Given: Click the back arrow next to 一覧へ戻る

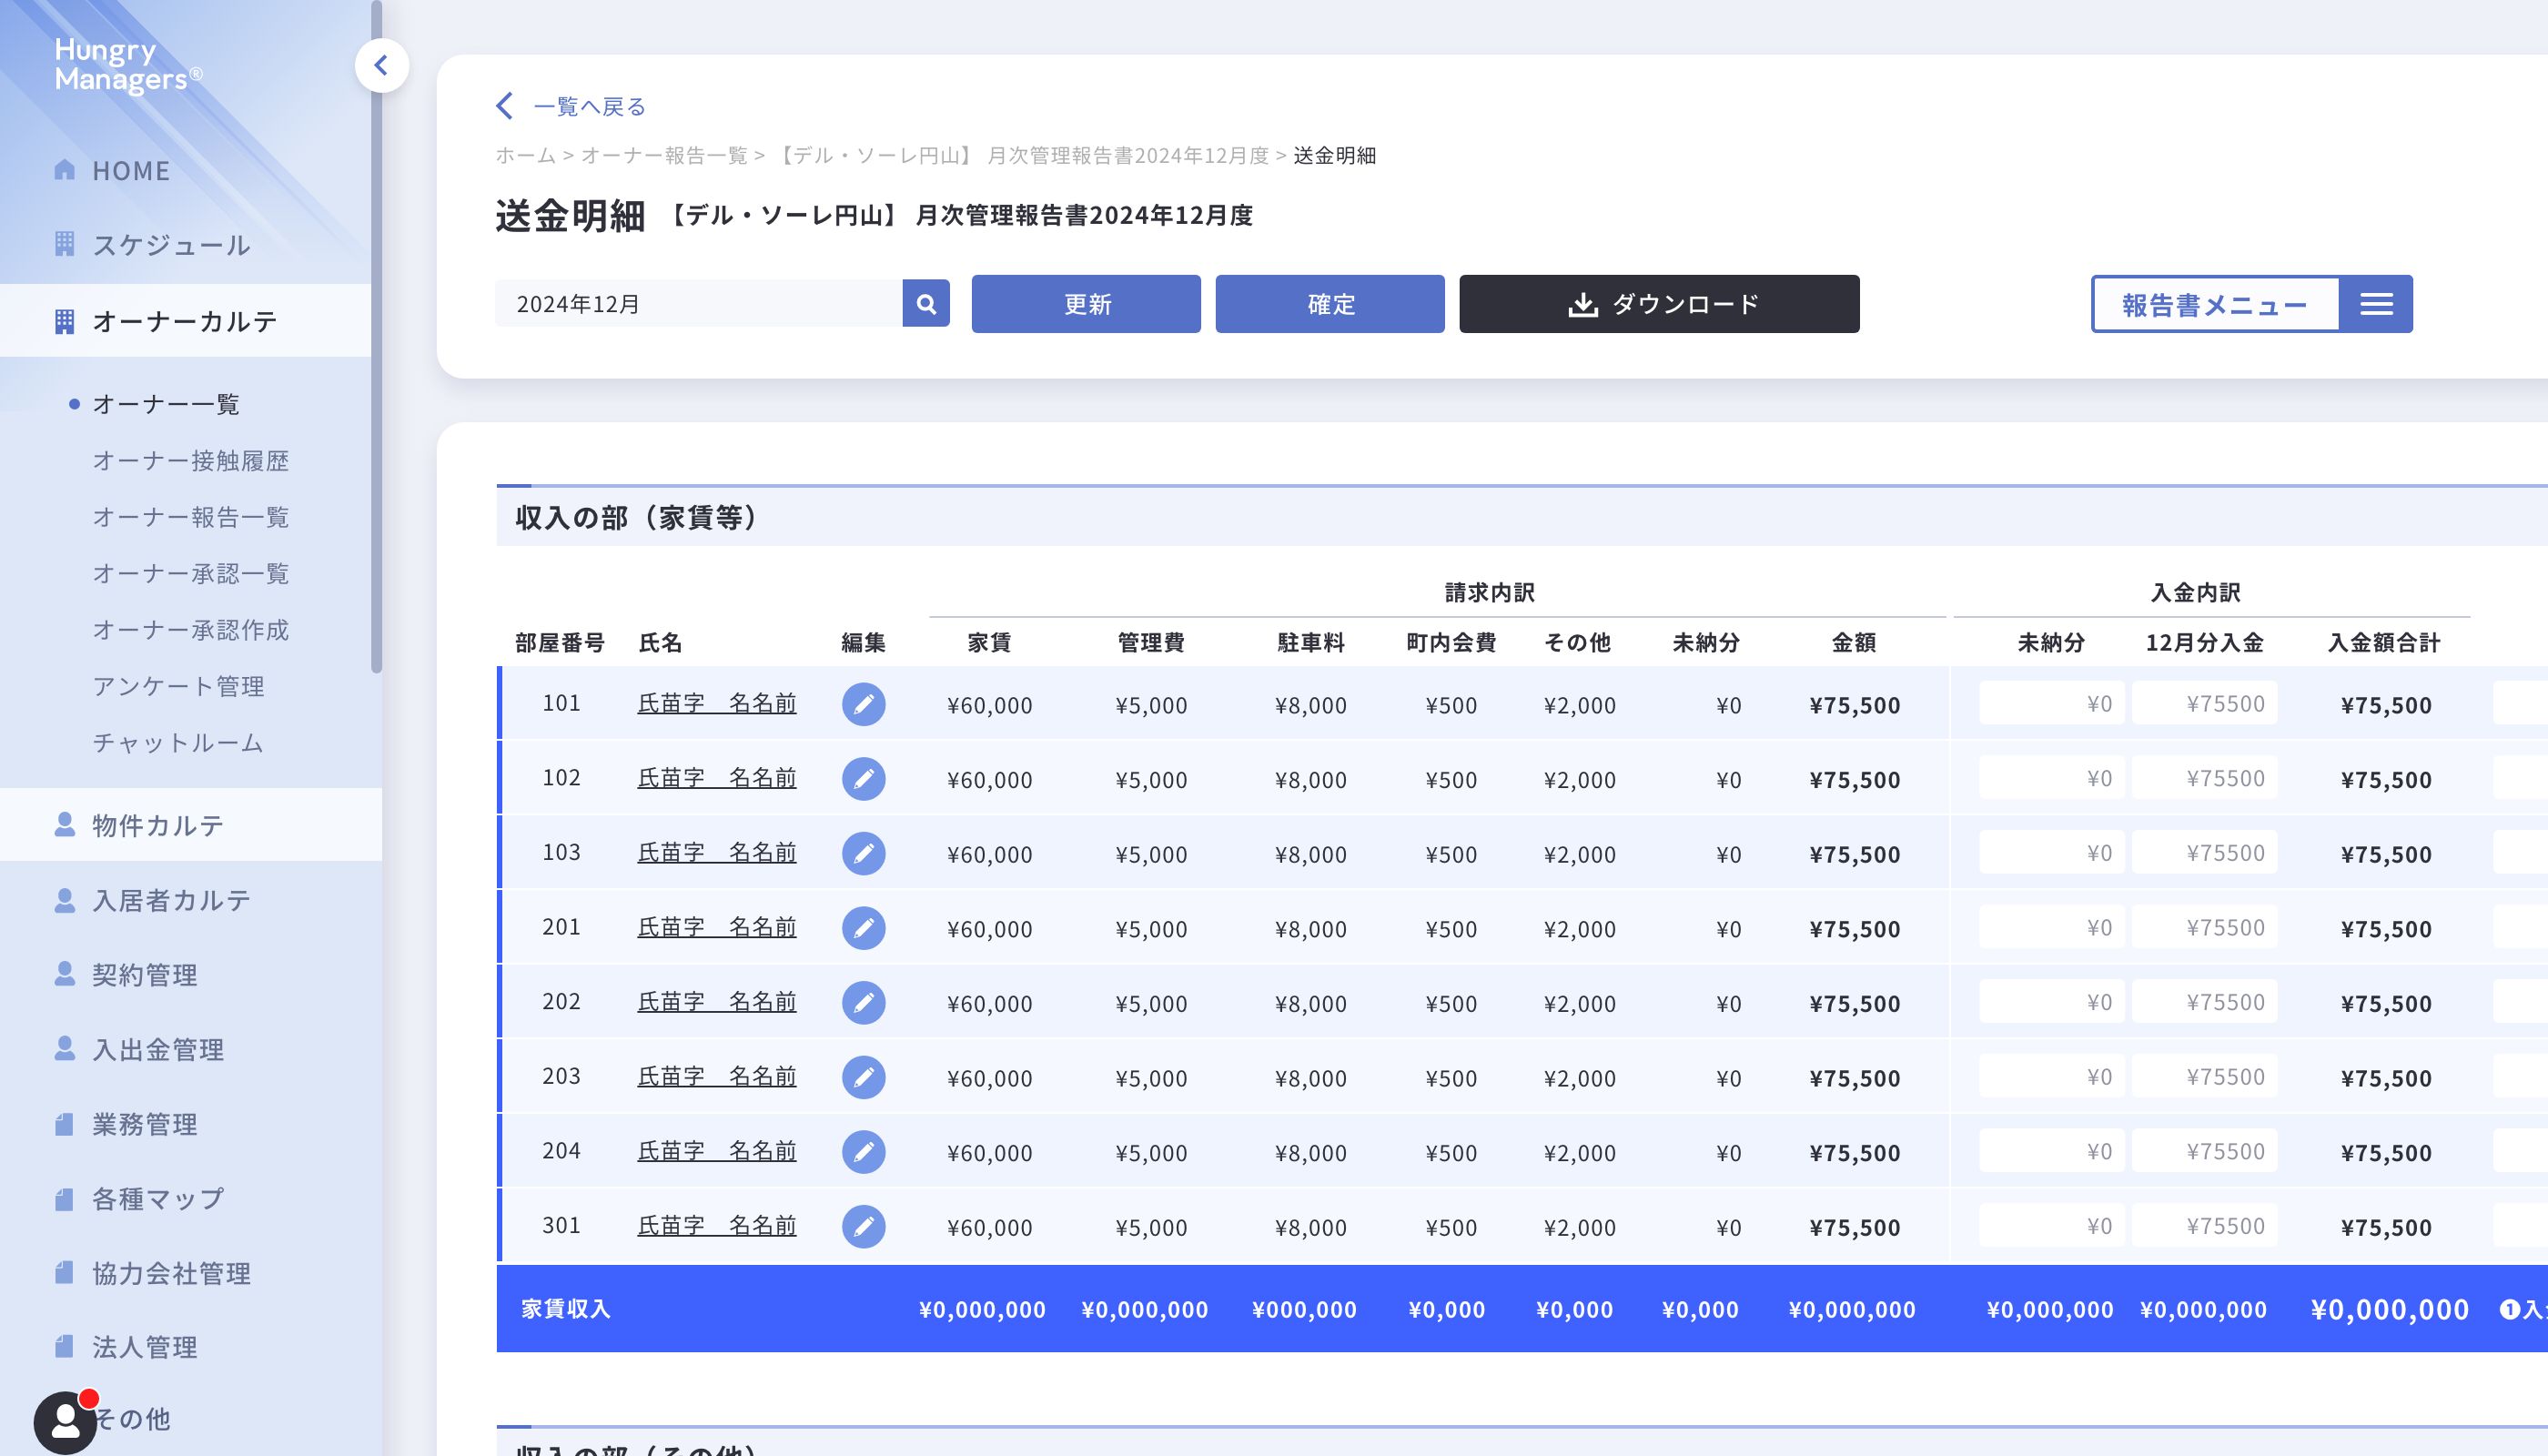Looking at the screenshot, I should 505,106.
